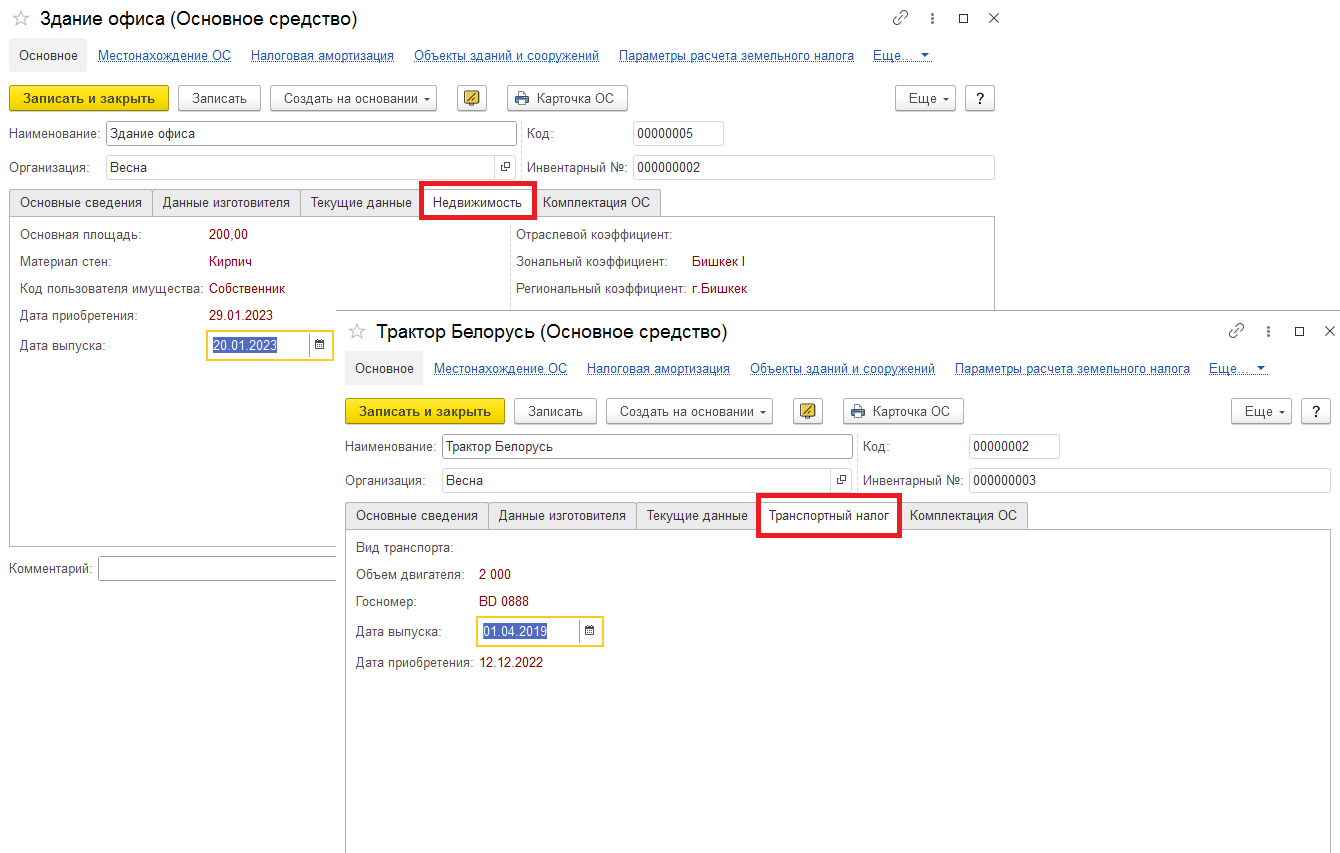Click Наименование field Здание офиса
Image resolution: width=1340 pixels, height=853 pixels.
click(x=311, y=134)
